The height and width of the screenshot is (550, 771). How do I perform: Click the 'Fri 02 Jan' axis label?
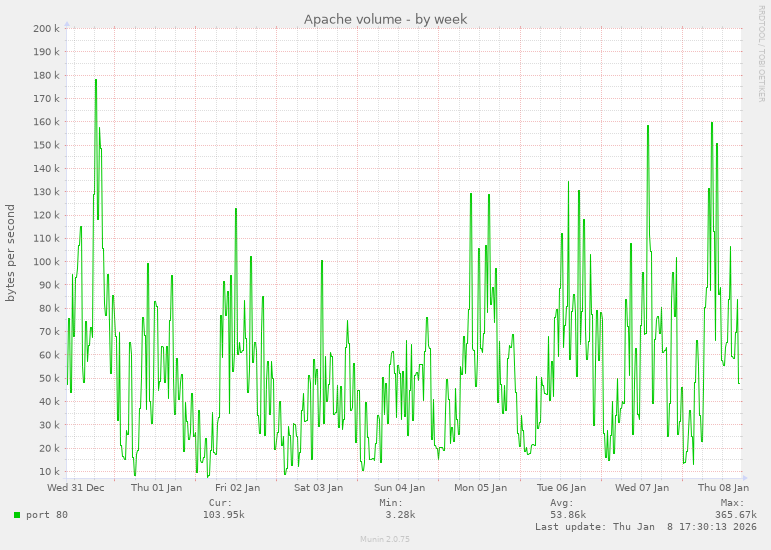click(x=237, y=488)
